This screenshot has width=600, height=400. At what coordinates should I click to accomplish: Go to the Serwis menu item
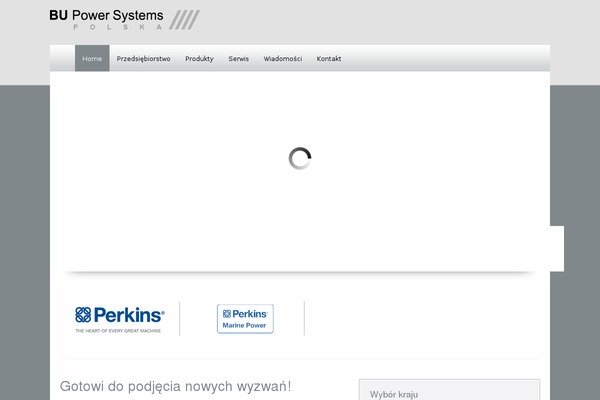(239, 59)
